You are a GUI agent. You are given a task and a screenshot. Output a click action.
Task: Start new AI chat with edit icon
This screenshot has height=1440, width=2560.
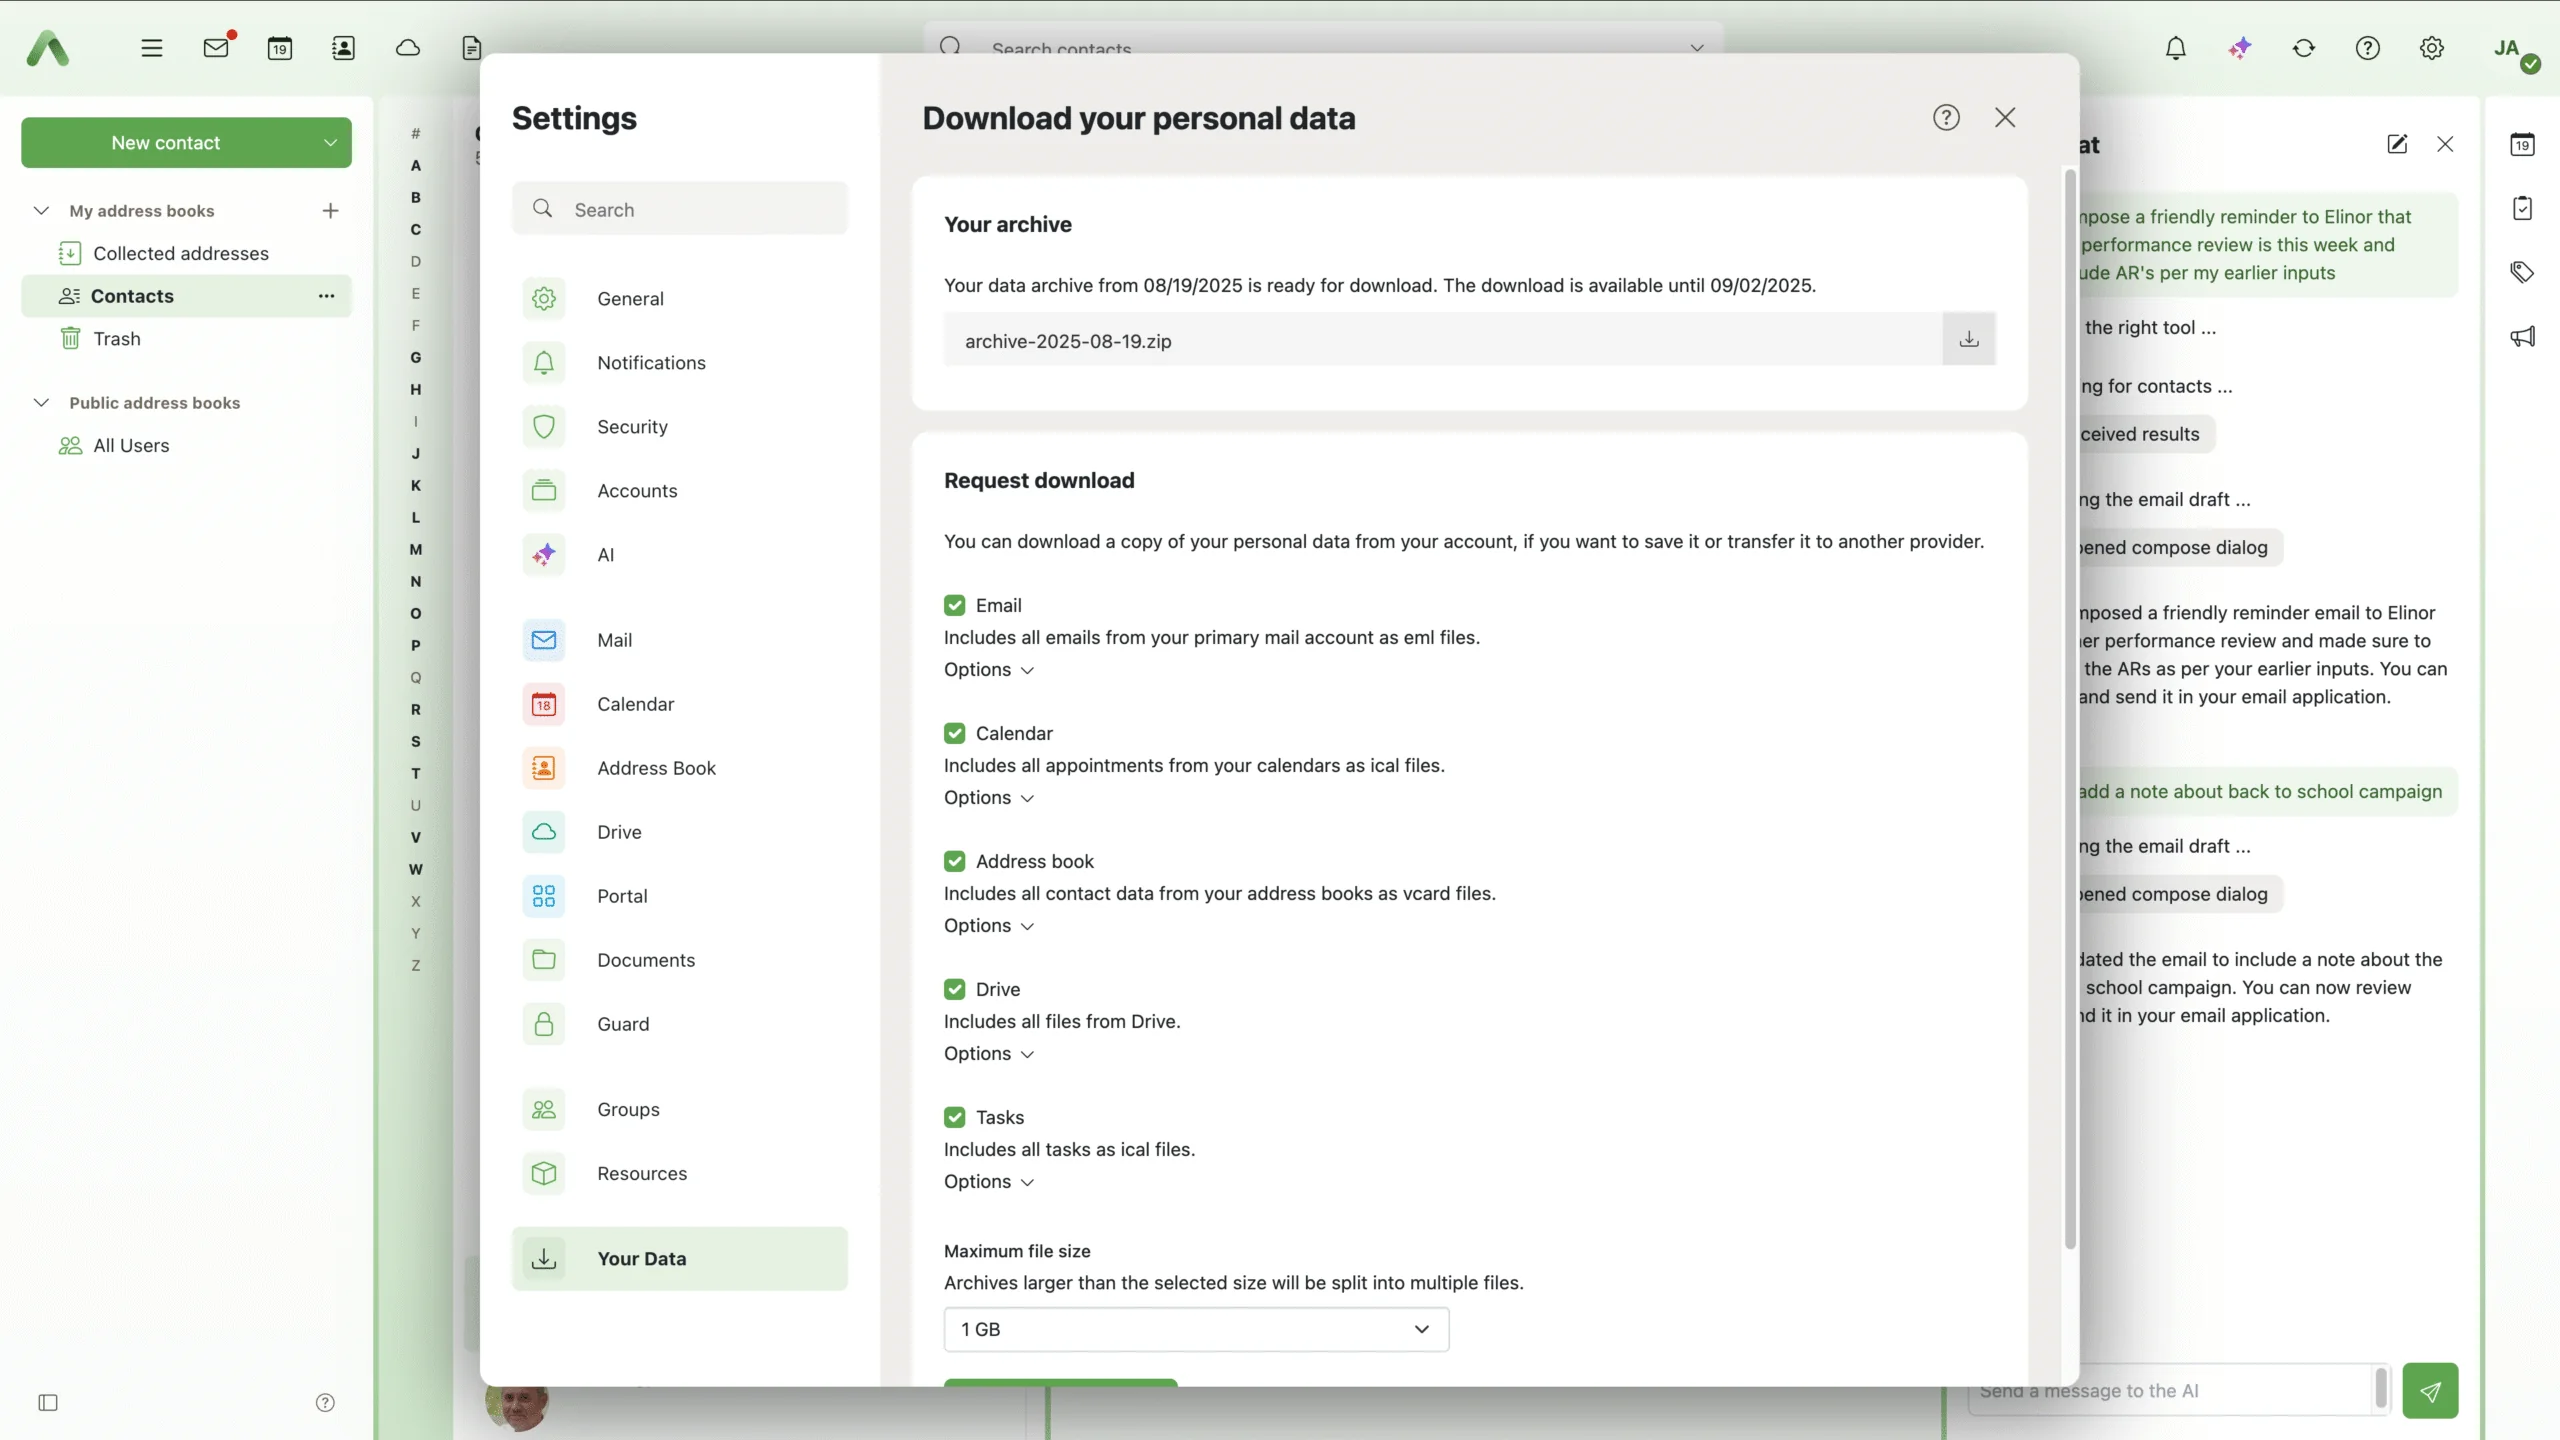tap(2396, 144)
